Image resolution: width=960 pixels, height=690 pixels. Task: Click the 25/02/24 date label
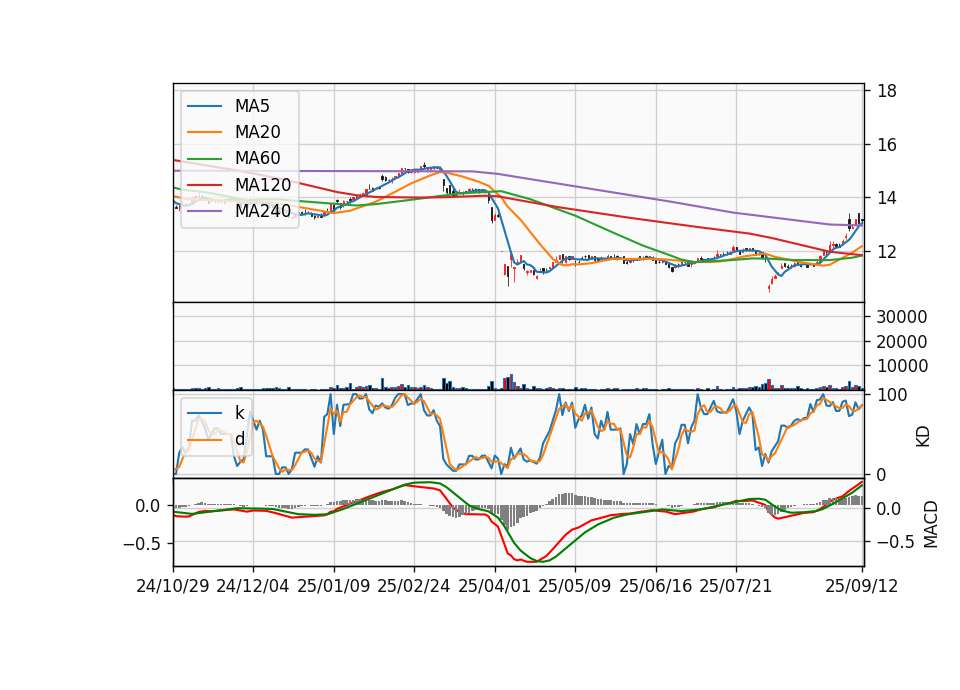(x=414, y=586)
